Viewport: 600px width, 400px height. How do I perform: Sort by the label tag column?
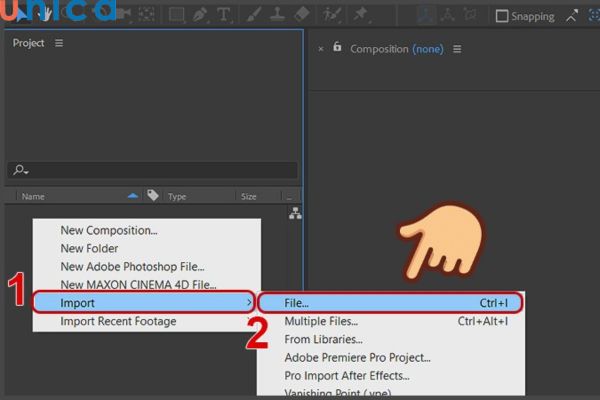(153, 197)
